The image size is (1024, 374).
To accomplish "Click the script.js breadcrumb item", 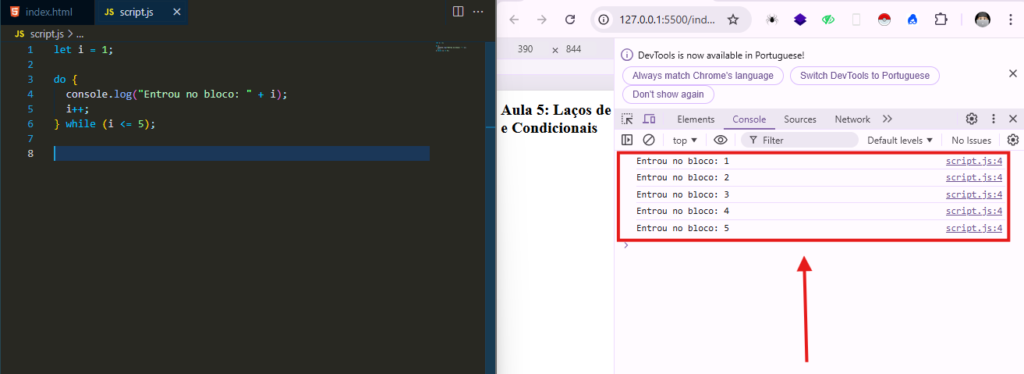I will point(48,34).
